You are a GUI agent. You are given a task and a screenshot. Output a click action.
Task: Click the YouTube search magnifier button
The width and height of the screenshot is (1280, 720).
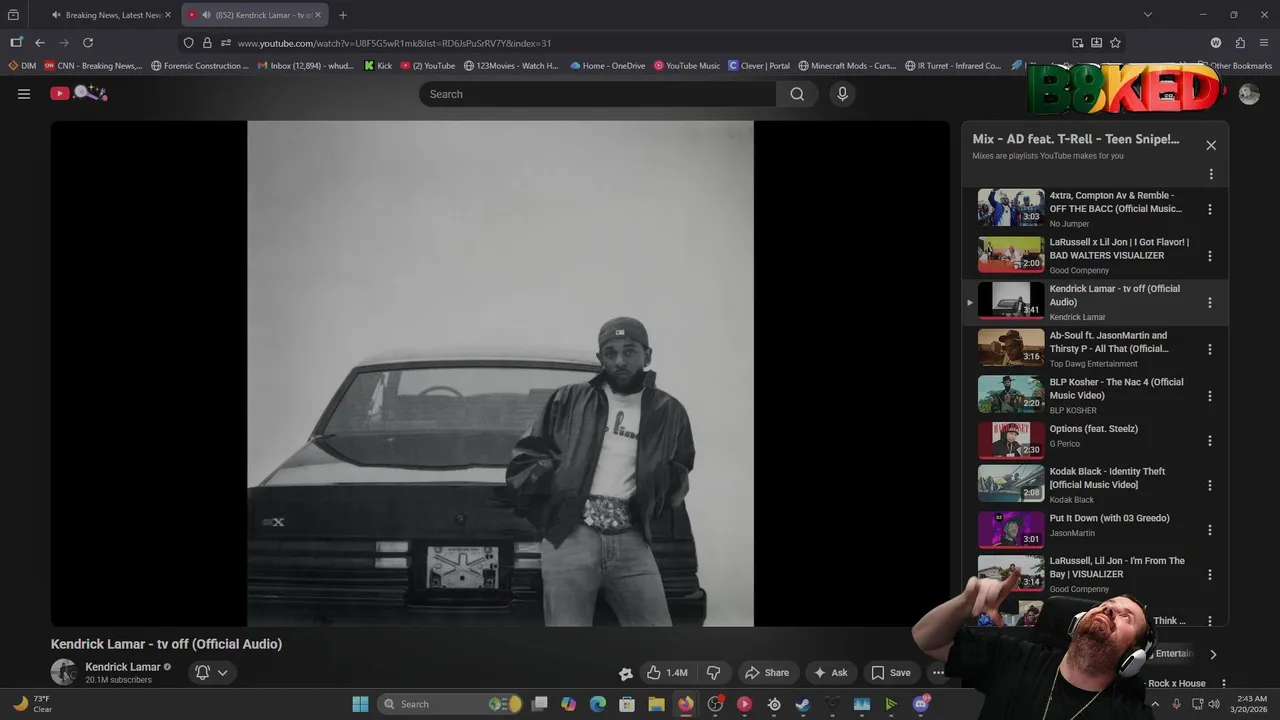point(797,94)
